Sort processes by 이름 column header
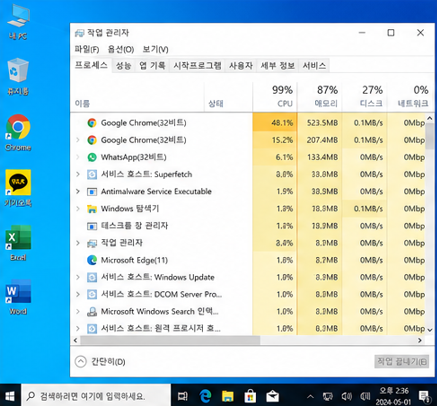The height and width of the screenshot is (406, 437). 137,96
